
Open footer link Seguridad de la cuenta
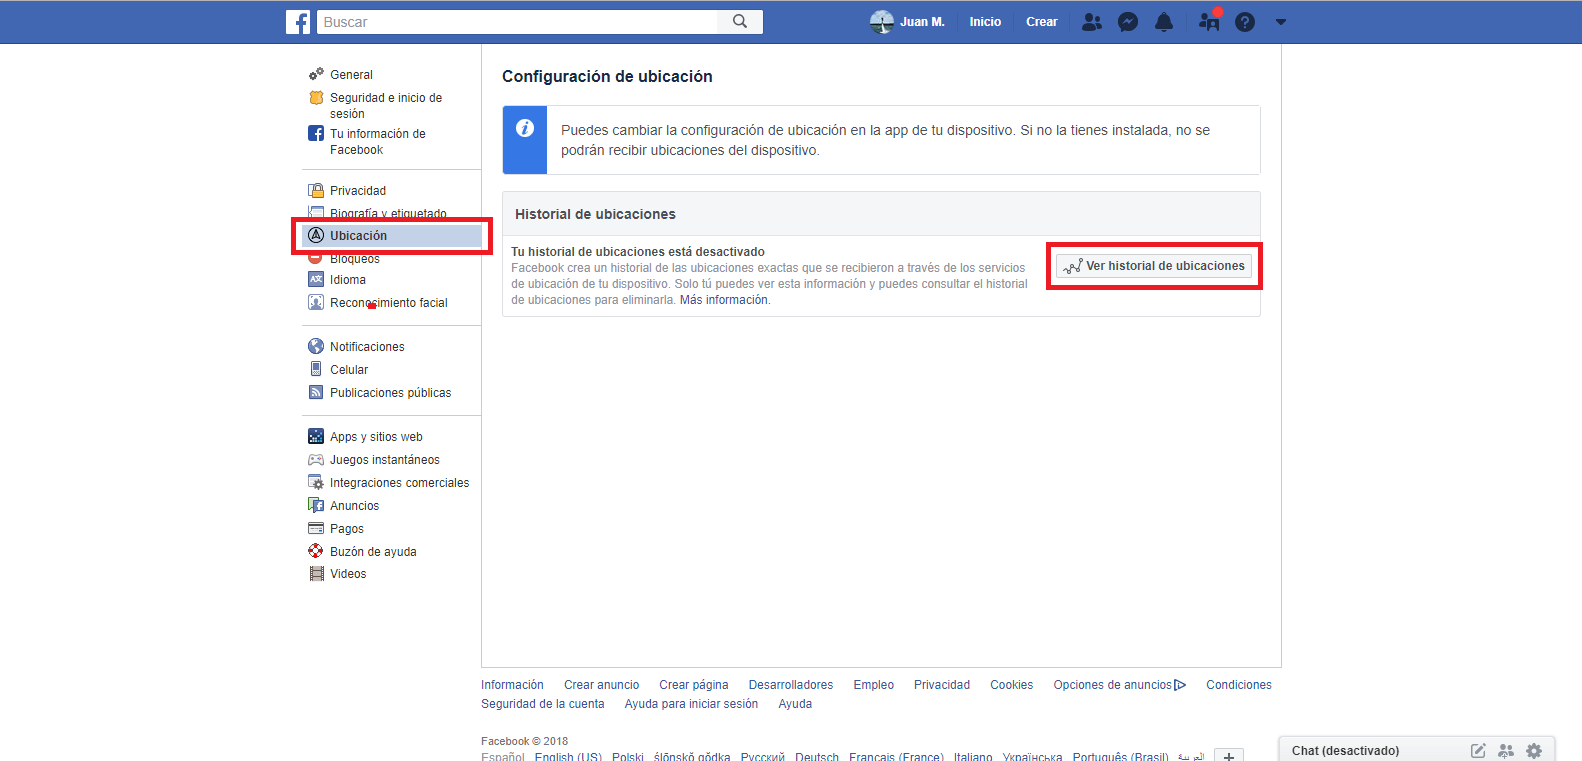543,704
